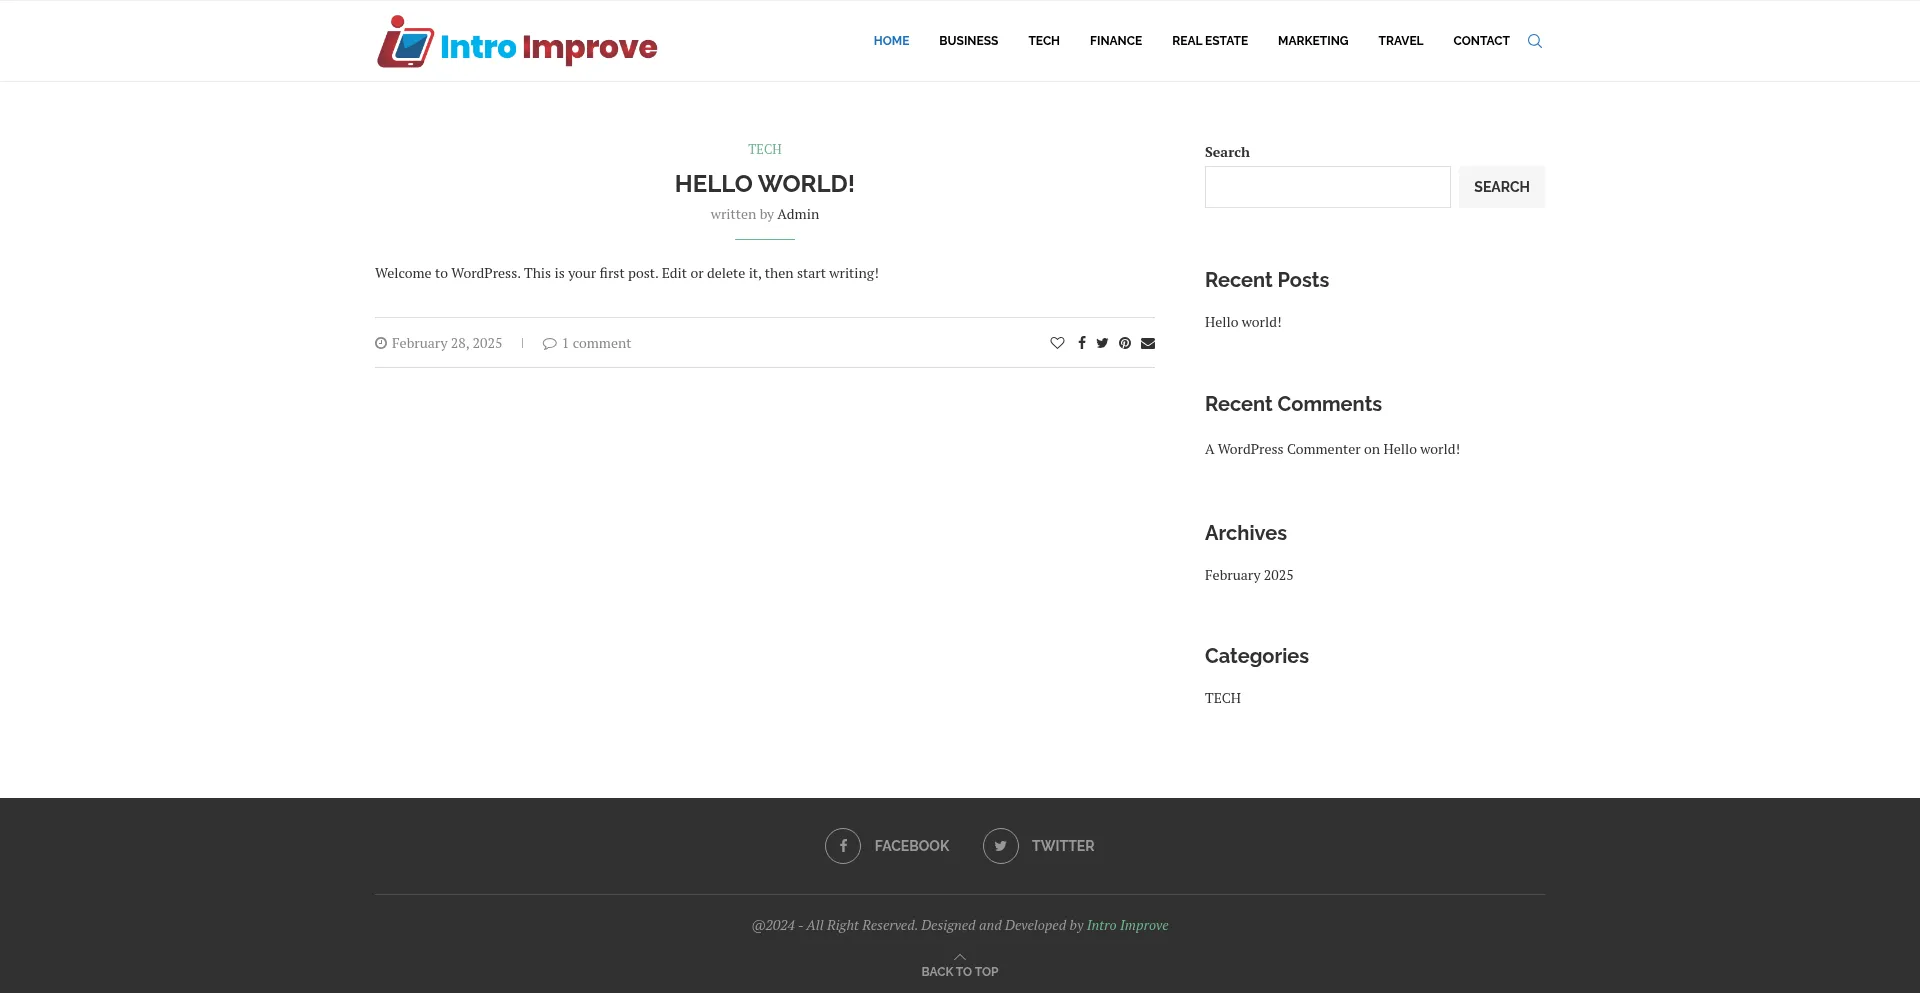This screenshot has height=993, width=1920.
Task: Click the Back to Top arrow
Action: pos(960,957)
